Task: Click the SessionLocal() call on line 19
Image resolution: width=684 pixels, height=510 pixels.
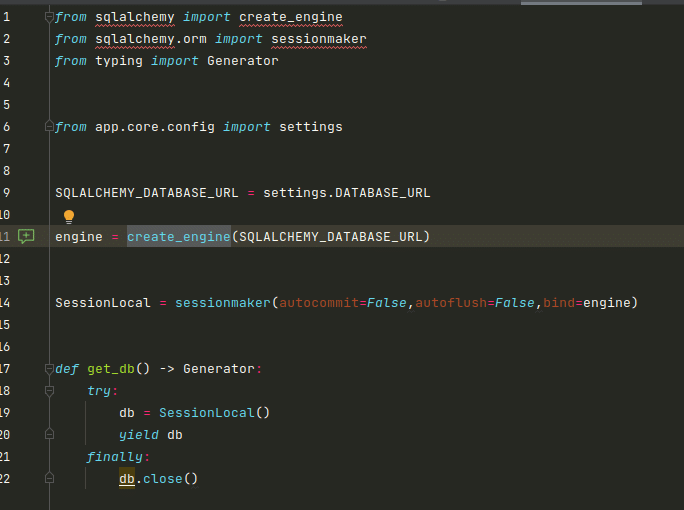Action: [x=214, y=413]
